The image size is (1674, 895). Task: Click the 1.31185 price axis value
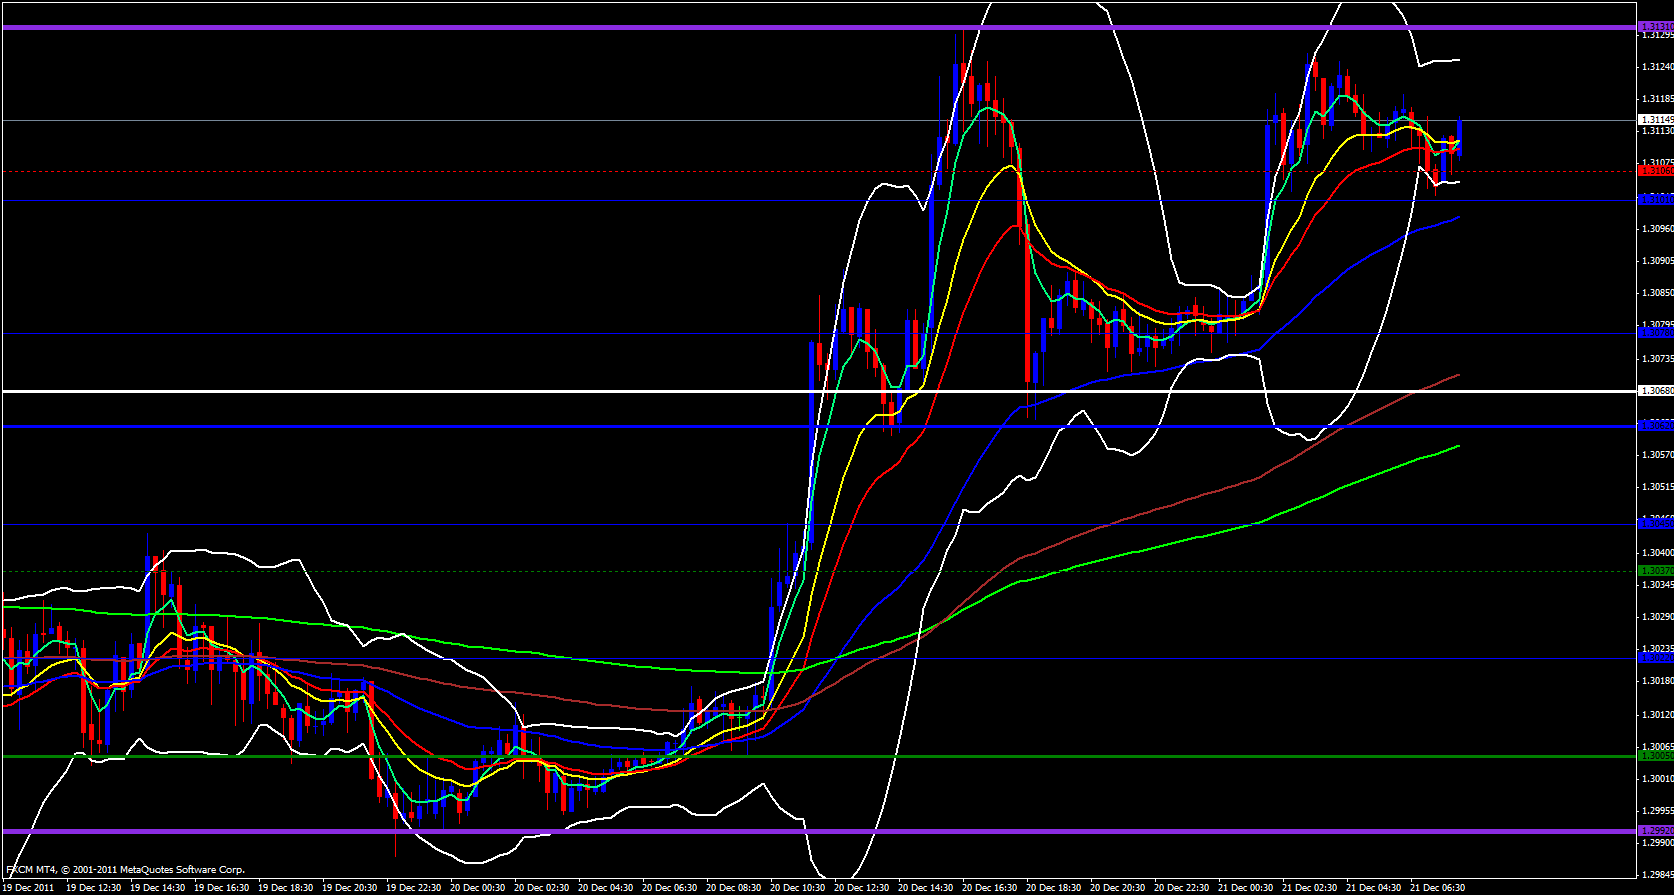coord(1657,99)
